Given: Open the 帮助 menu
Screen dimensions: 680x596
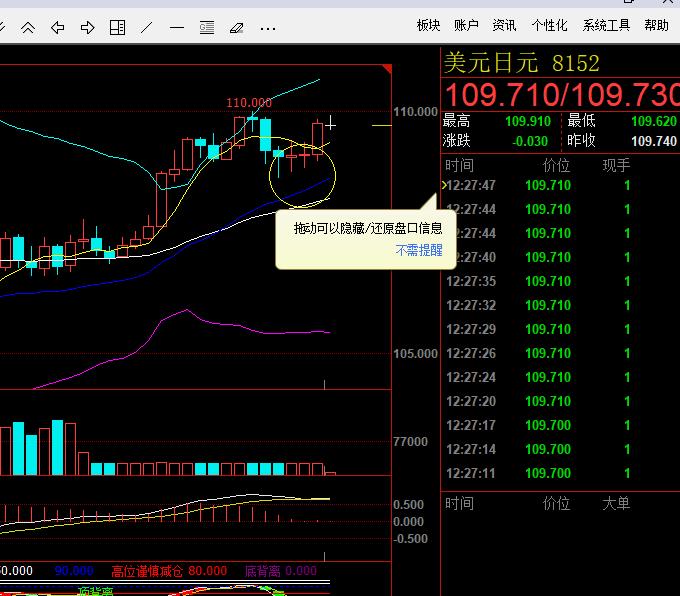Looking at the screenshot, I should 656,25.
